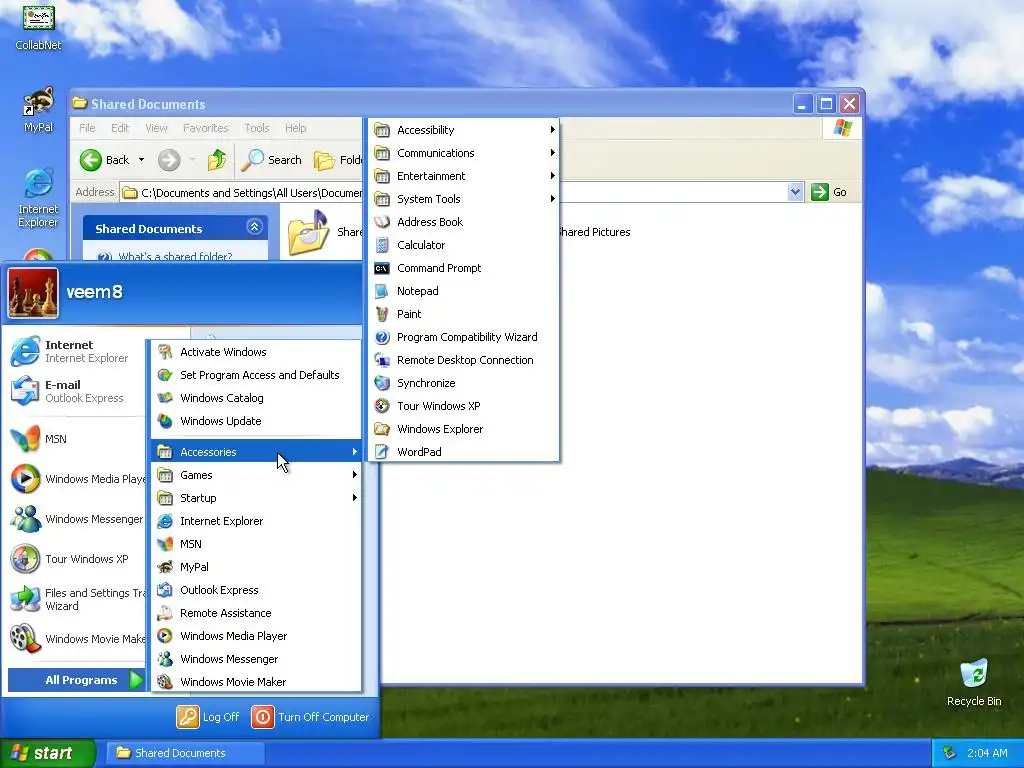Click the All Programs button
This screenshot has height=768, width=1024.
coord(76,680)
